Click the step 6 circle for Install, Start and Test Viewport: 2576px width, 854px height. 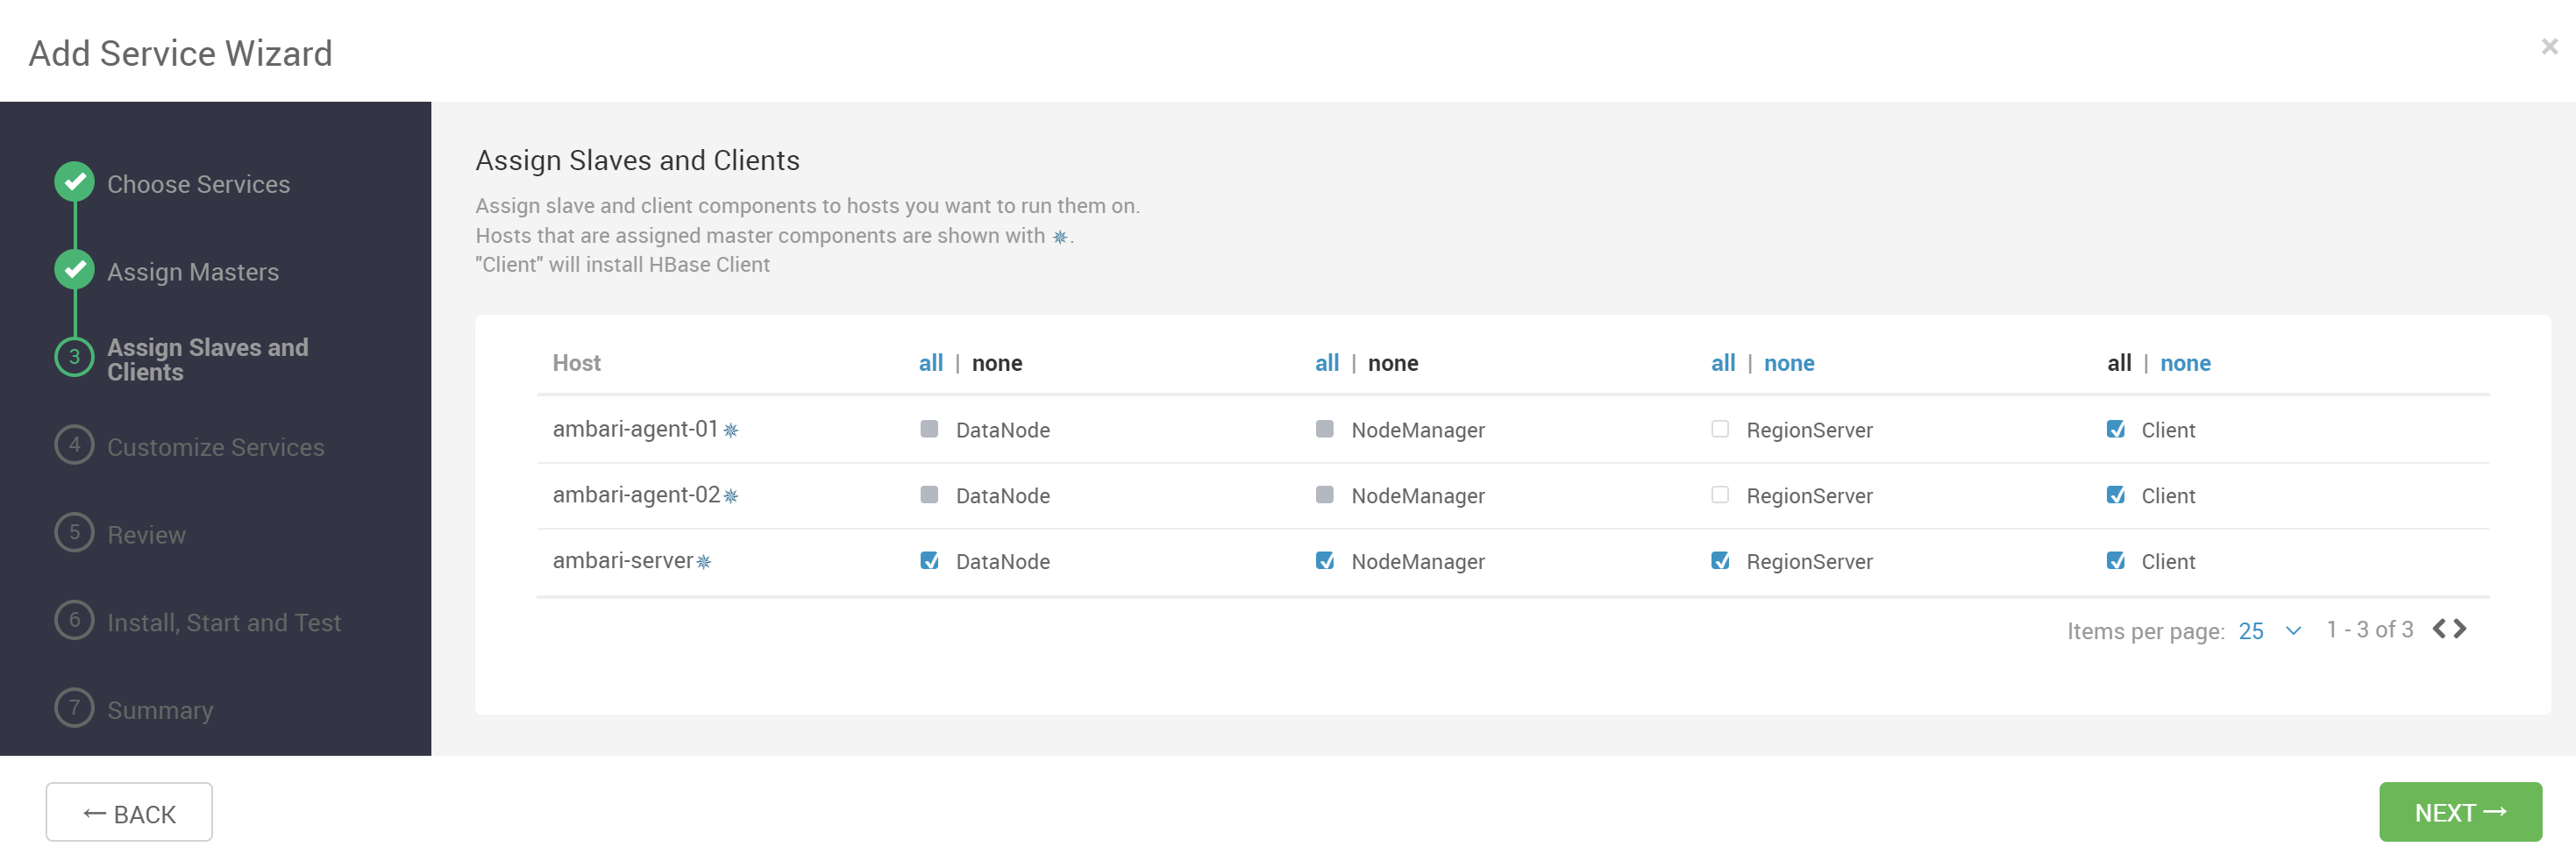pos(74,621)
